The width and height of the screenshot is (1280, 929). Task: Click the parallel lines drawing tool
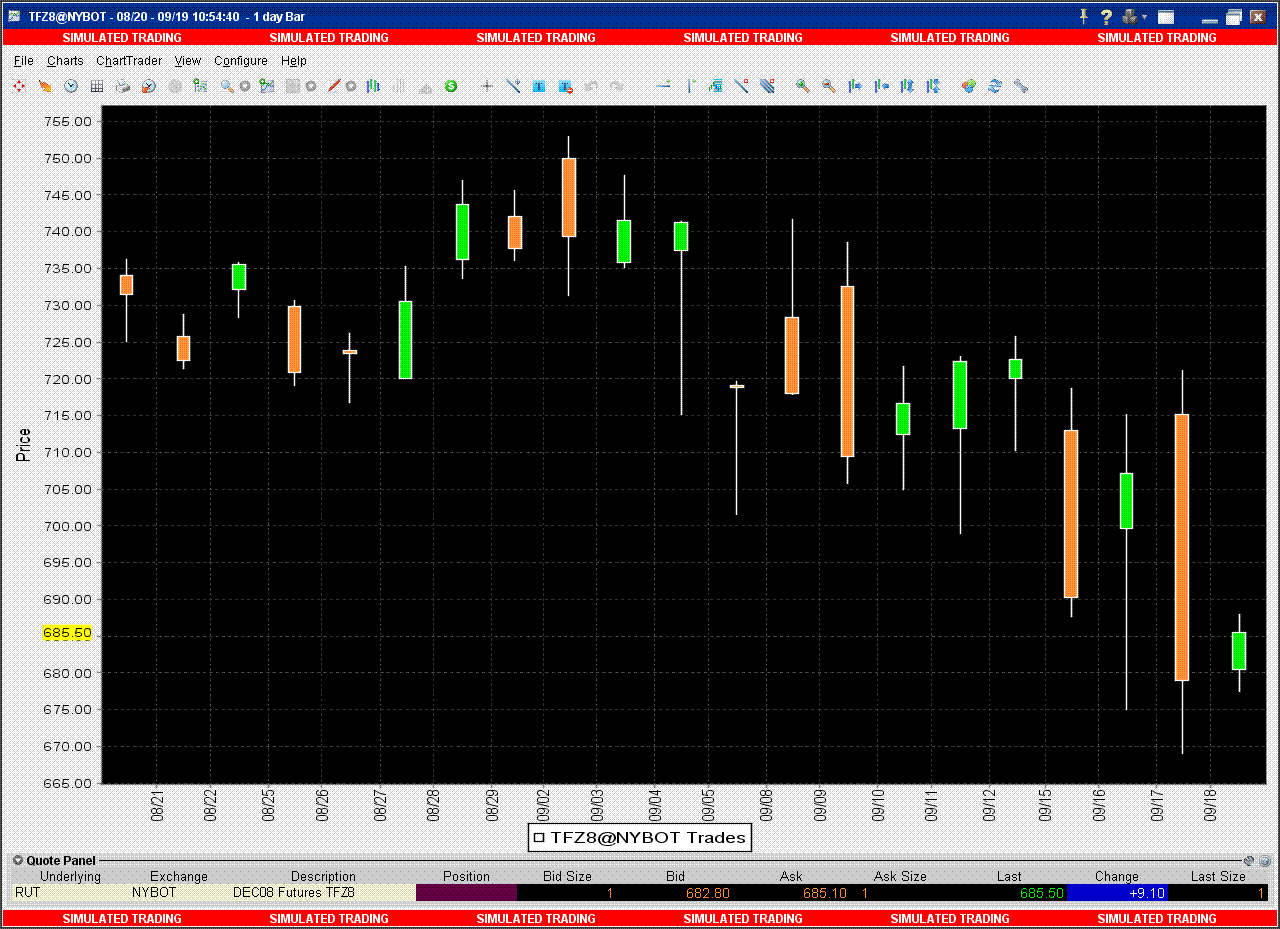coord(767,87)
